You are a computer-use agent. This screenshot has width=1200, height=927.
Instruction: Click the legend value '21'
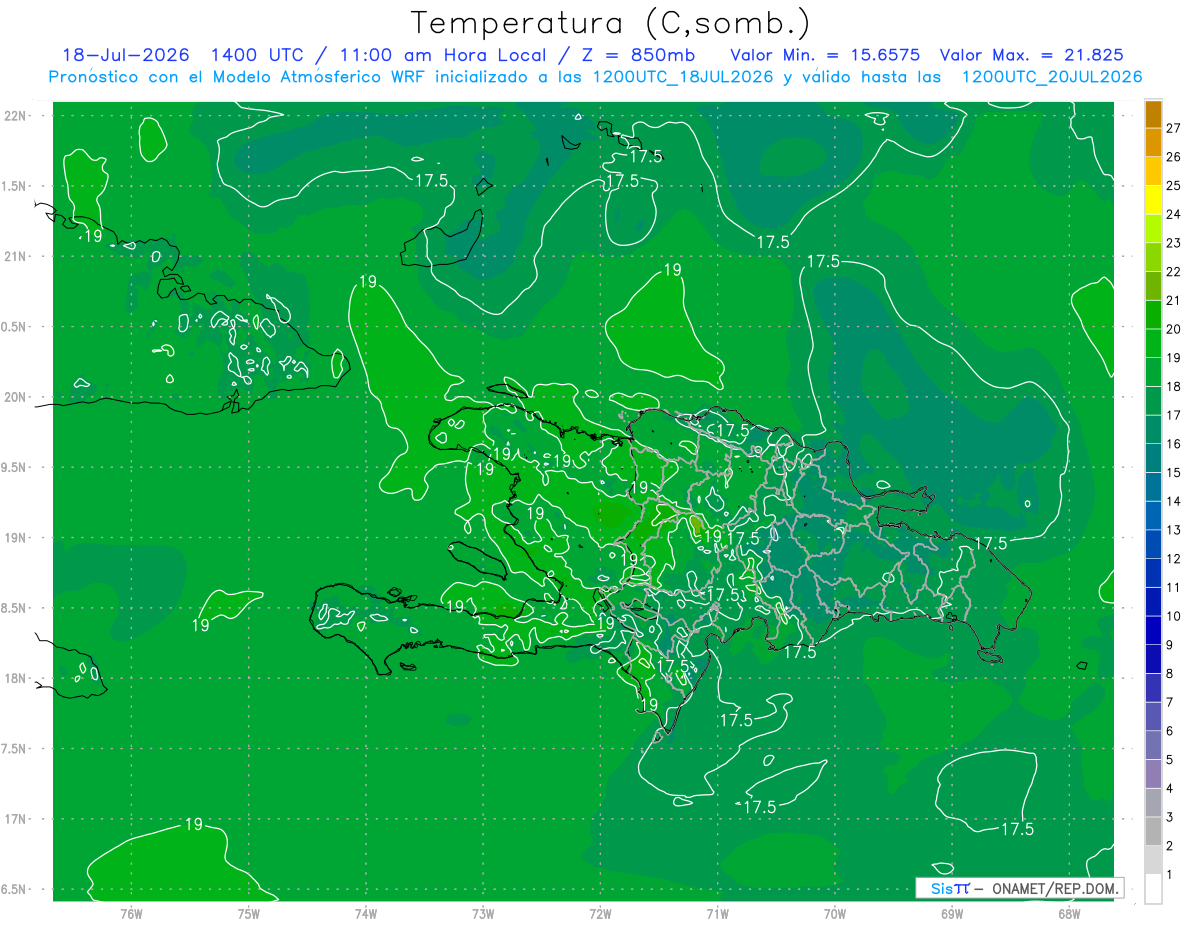[1174, 299]
